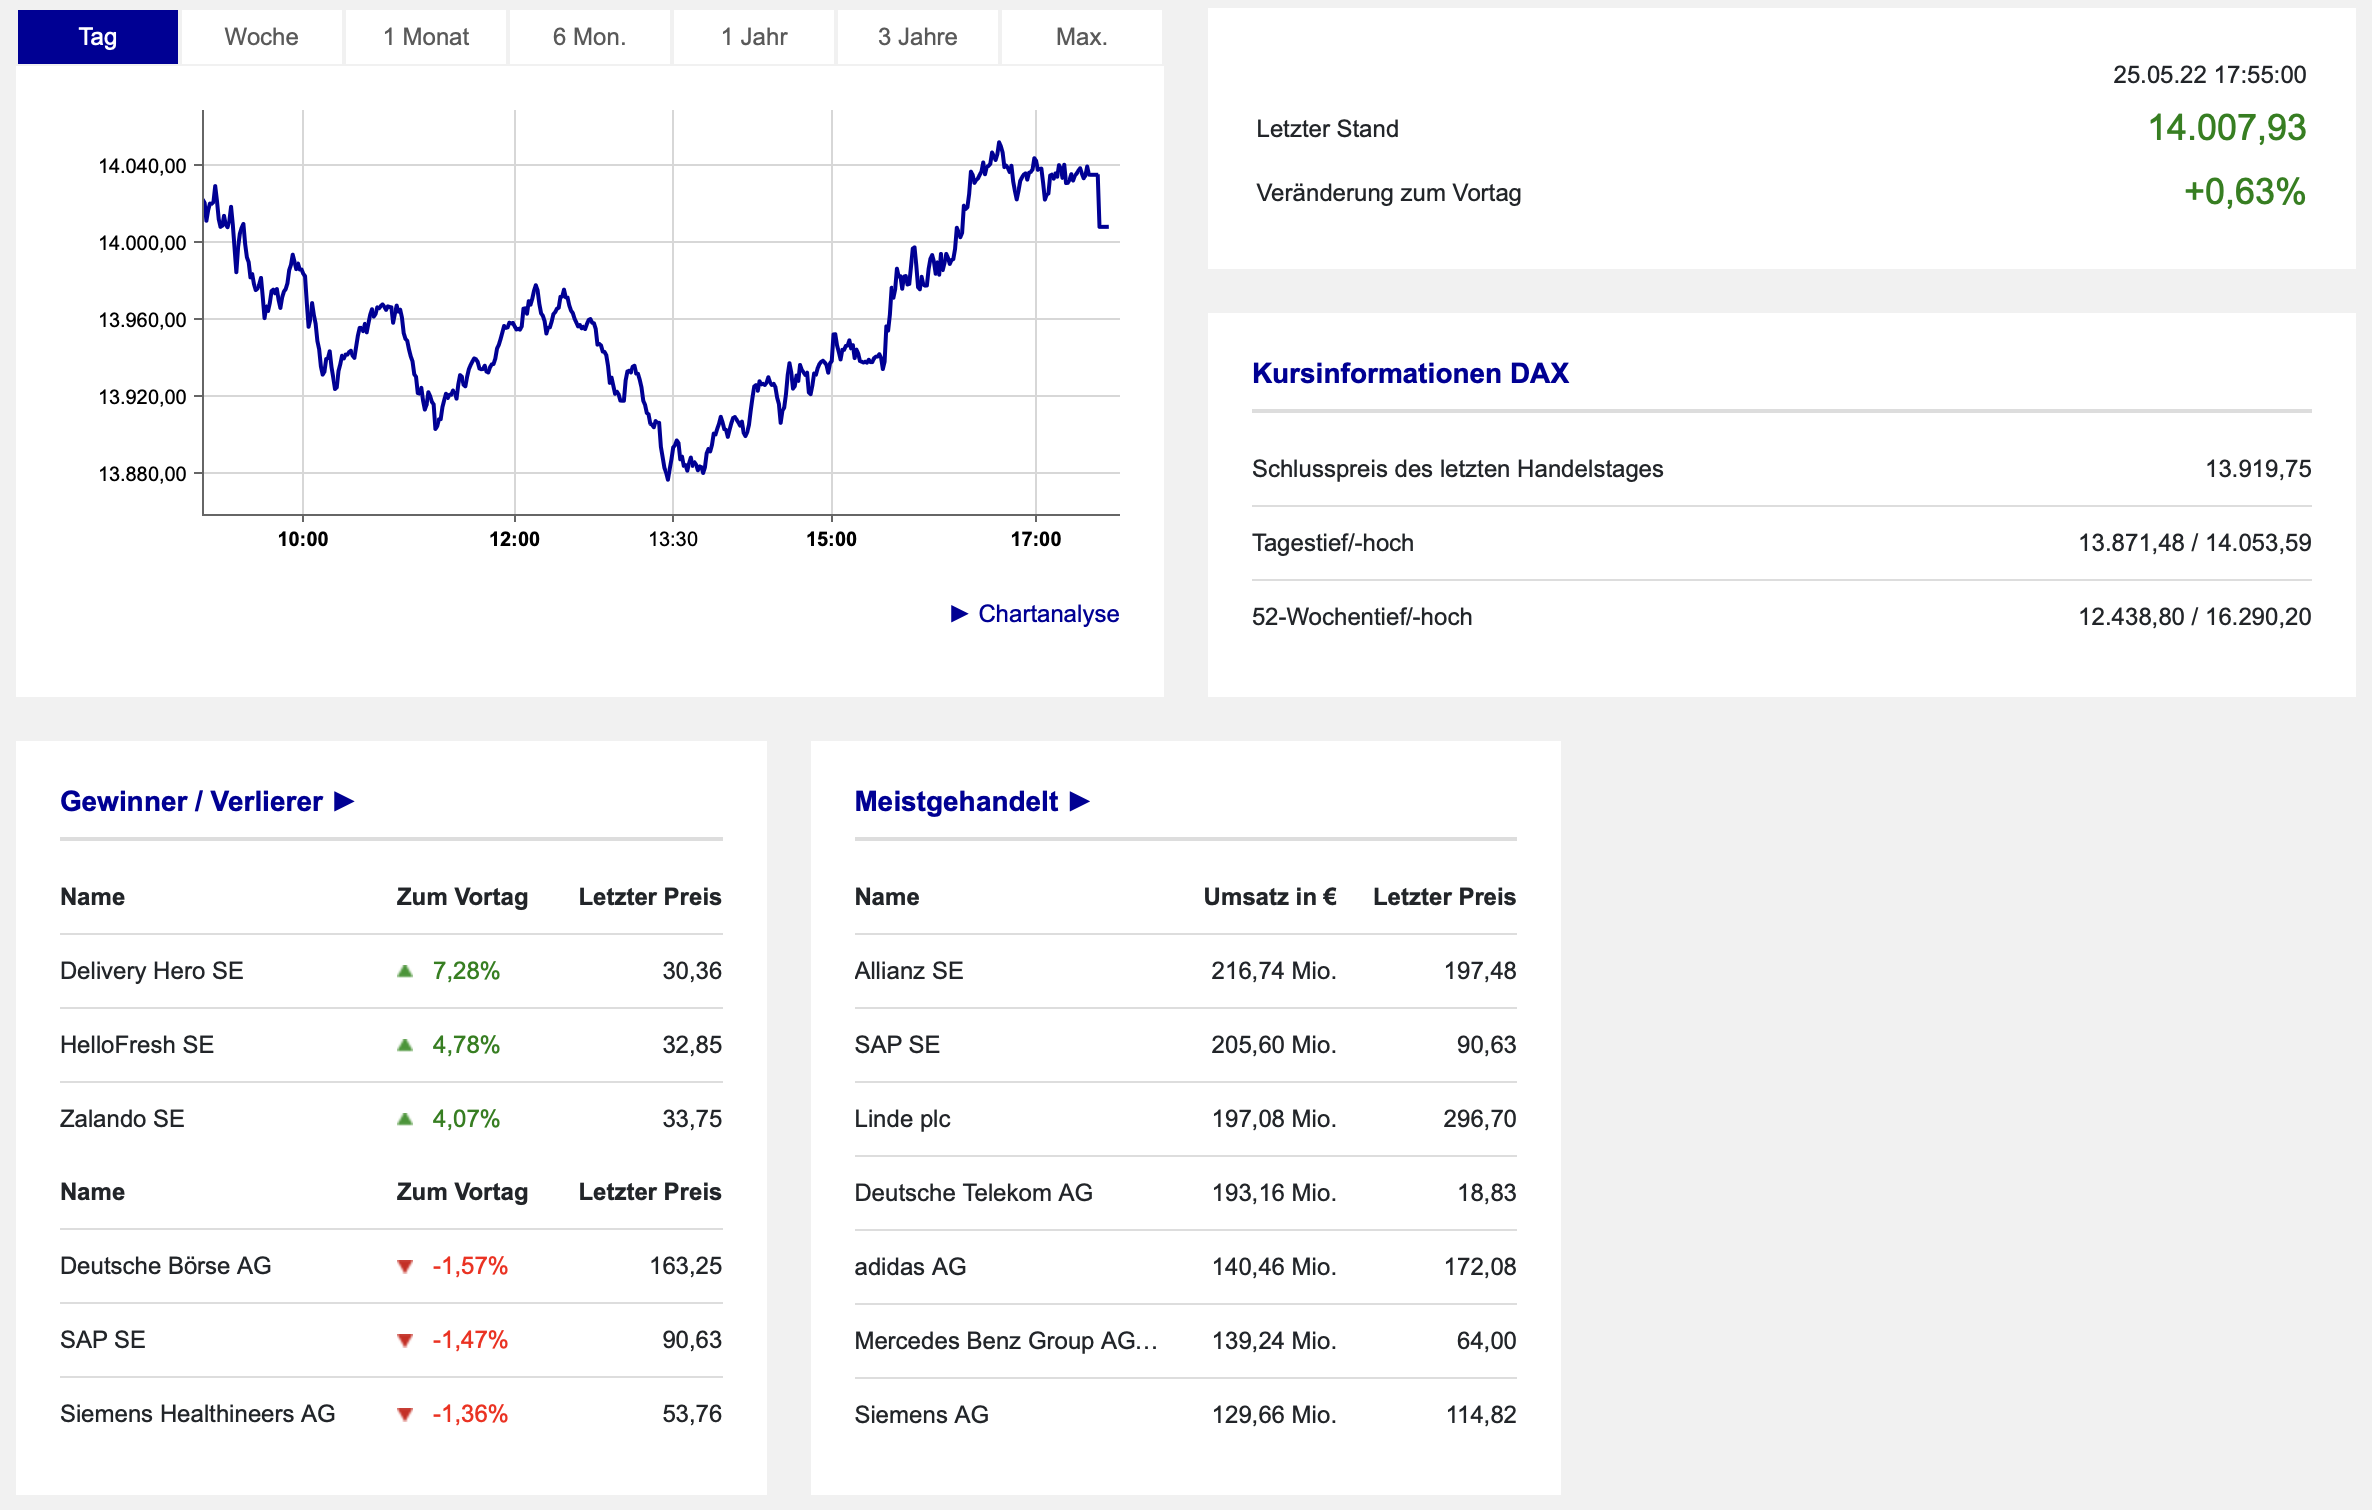Open the Chartanalyse link
This screenshot has width=2372, height=1510.
coord(1048,613)
